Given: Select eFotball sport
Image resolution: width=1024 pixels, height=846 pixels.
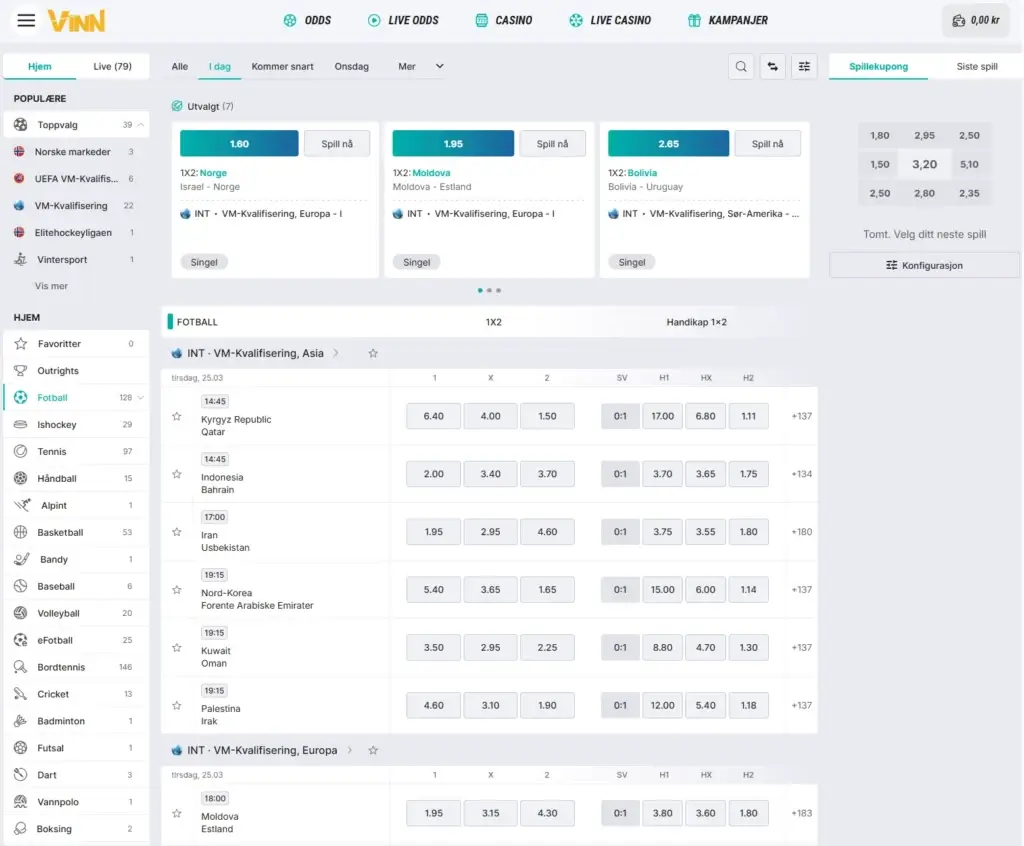Looking at the screenshot, I should pyautogui.click(x=76, y=640).
